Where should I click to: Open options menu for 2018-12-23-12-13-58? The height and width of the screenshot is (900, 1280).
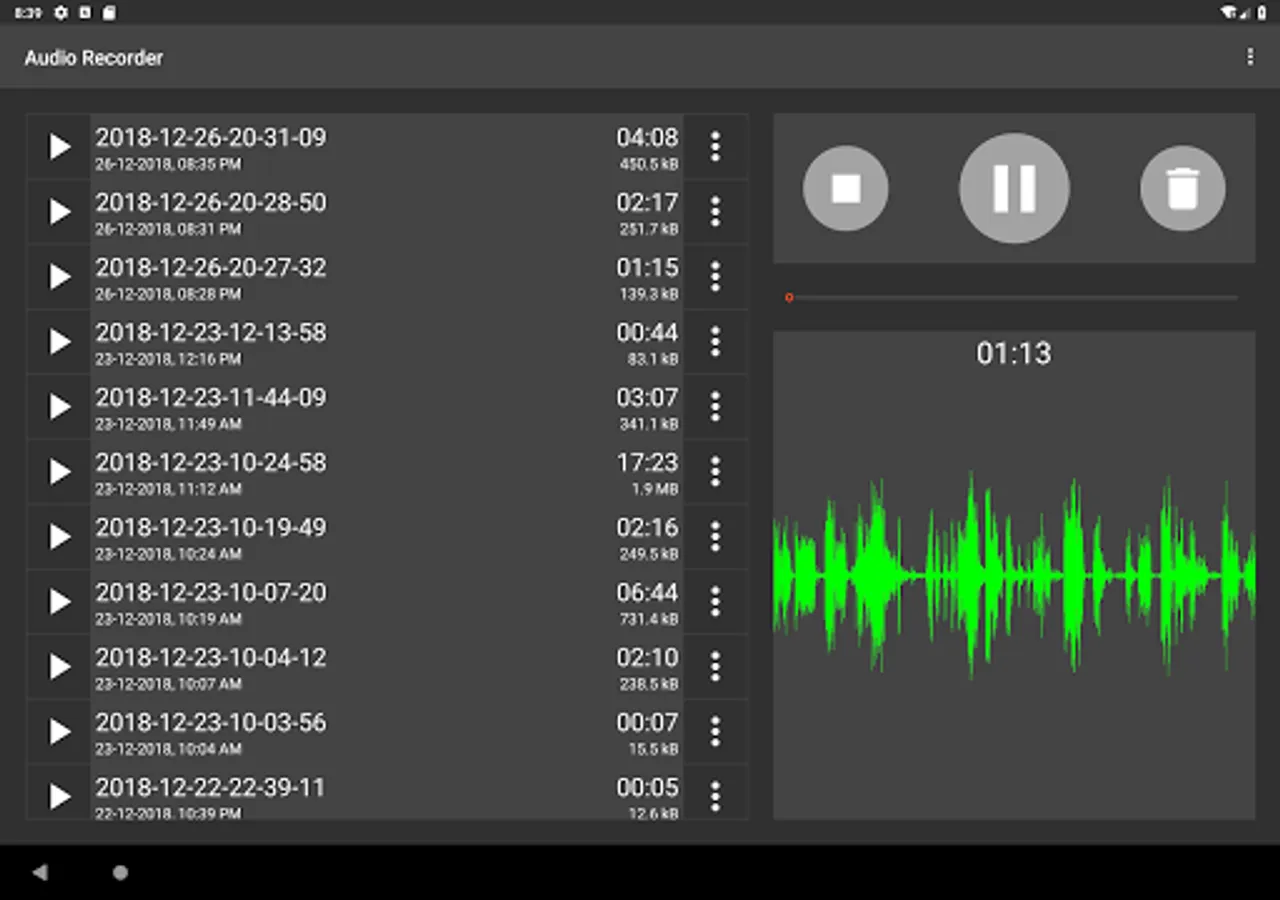(715, 342)
